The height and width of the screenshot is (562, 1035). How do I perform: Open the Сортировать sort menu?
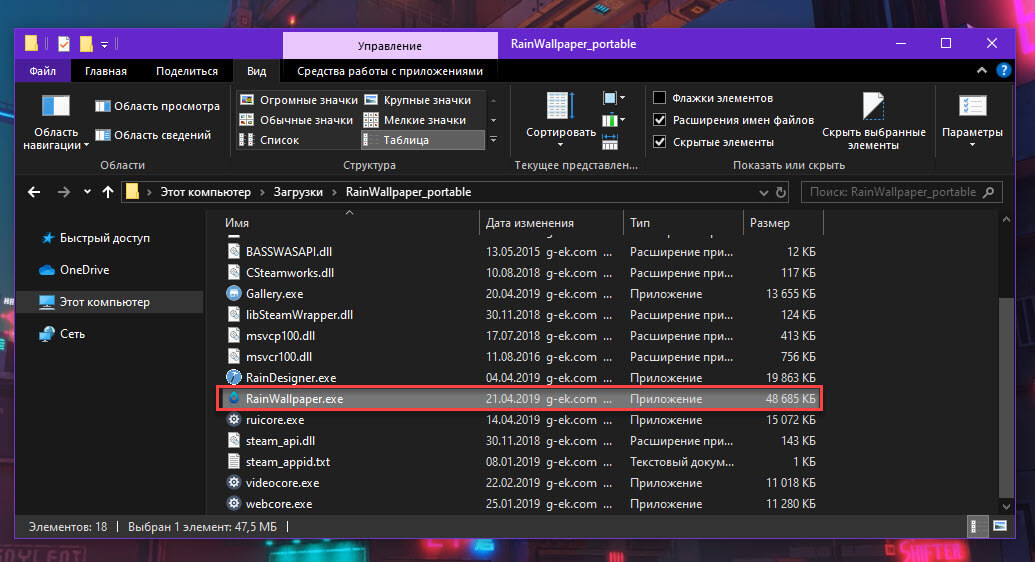[x=560, y=120]
